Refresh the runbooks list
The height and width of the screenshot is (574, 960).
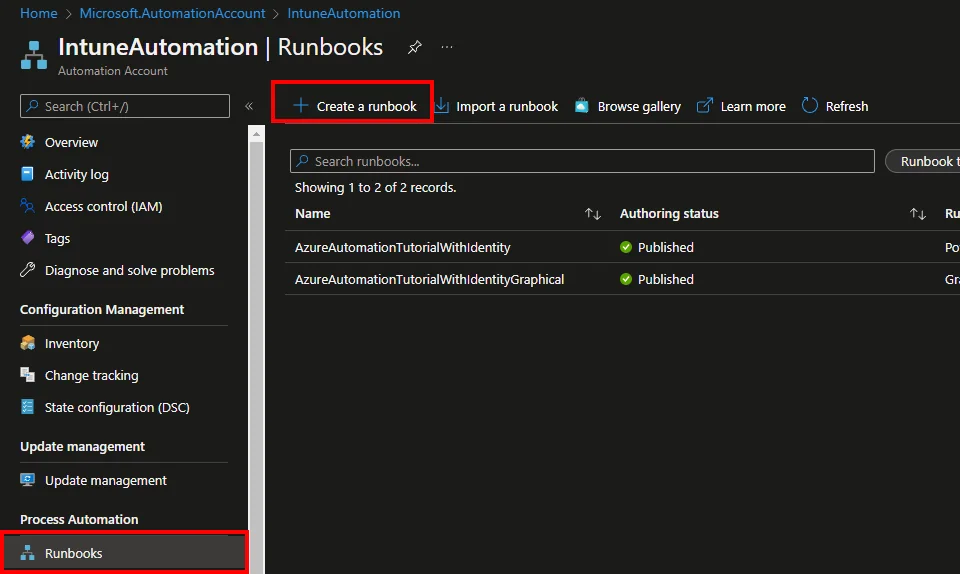coord(835,106)
